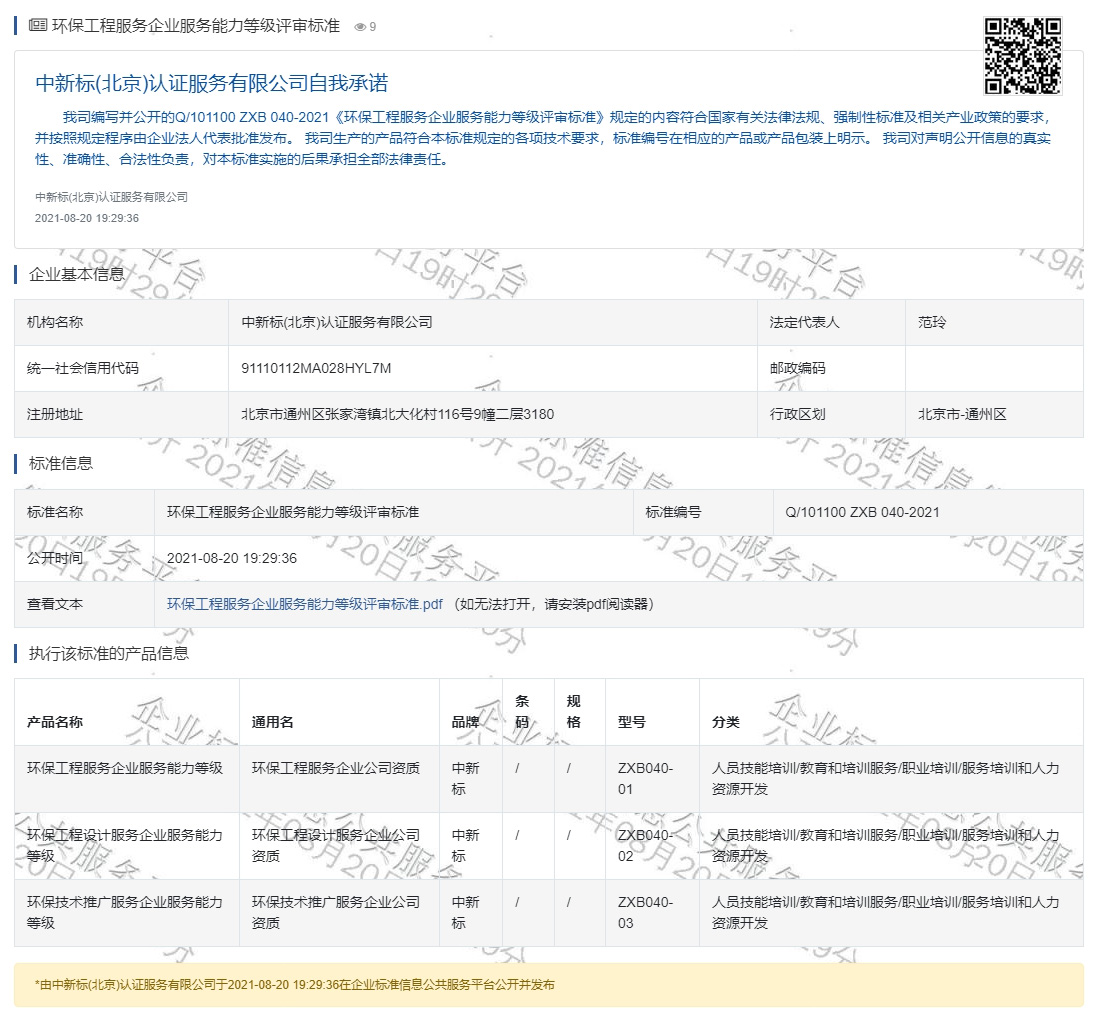Click the document icon beside the page title
1098x1017 pixels.
(x=38, y=26)
